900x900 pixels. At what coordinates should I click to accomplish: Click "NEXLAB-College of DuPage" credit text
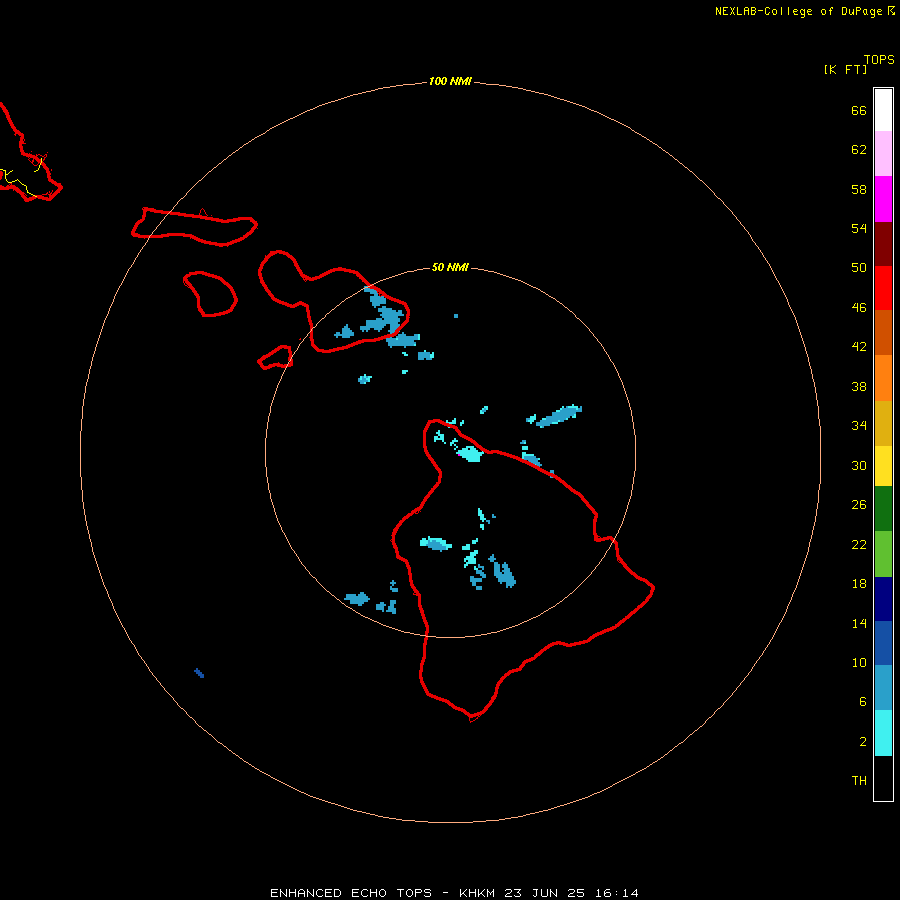[x=799, y=11]
